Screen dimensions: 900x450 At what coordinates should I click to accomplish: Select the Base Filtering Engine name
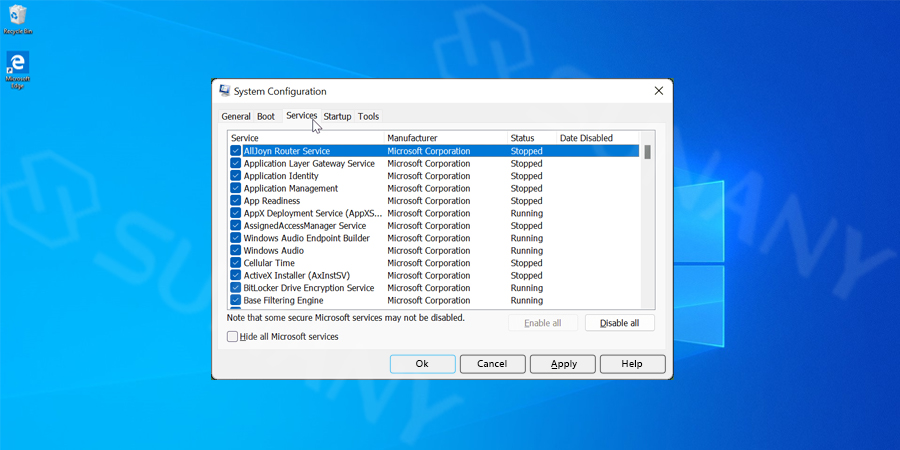pyautogui.click(x=283, y=300)
